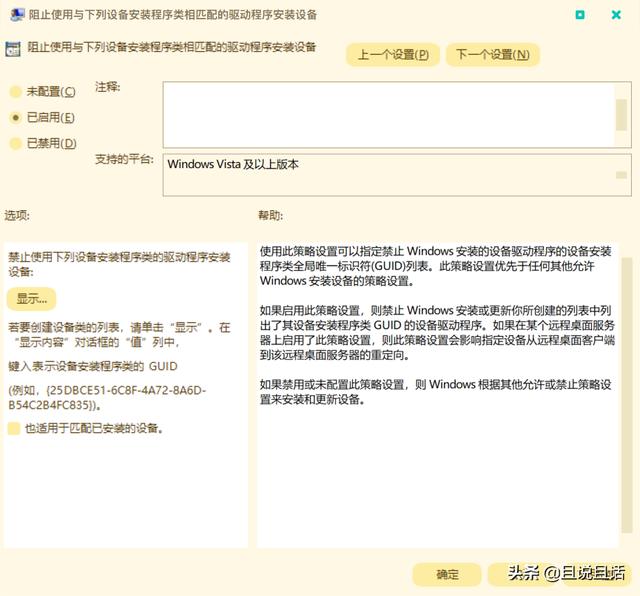Close the policy dialog with X

click(616, 15)
